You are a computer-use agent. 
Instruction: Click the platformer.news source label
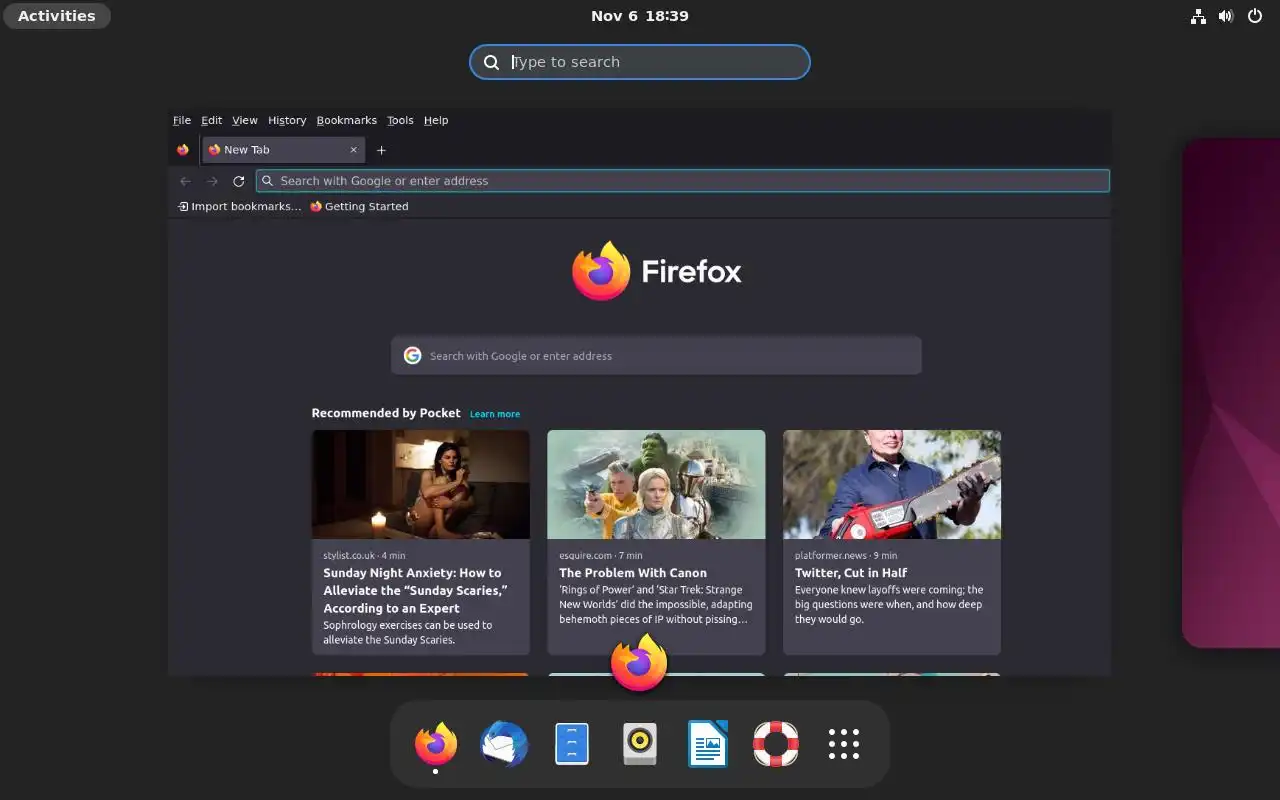[x=846, y=555]
